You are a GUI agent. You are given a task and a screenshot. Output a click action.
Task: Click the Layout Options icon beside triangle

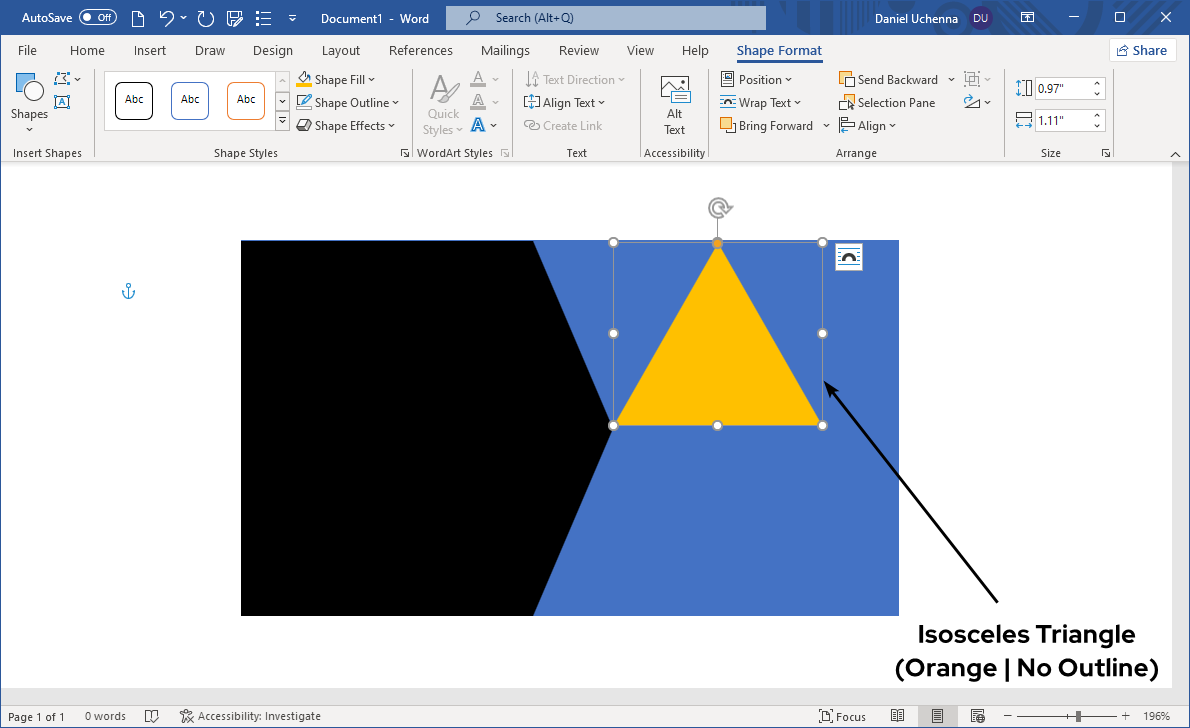[849, 257]
